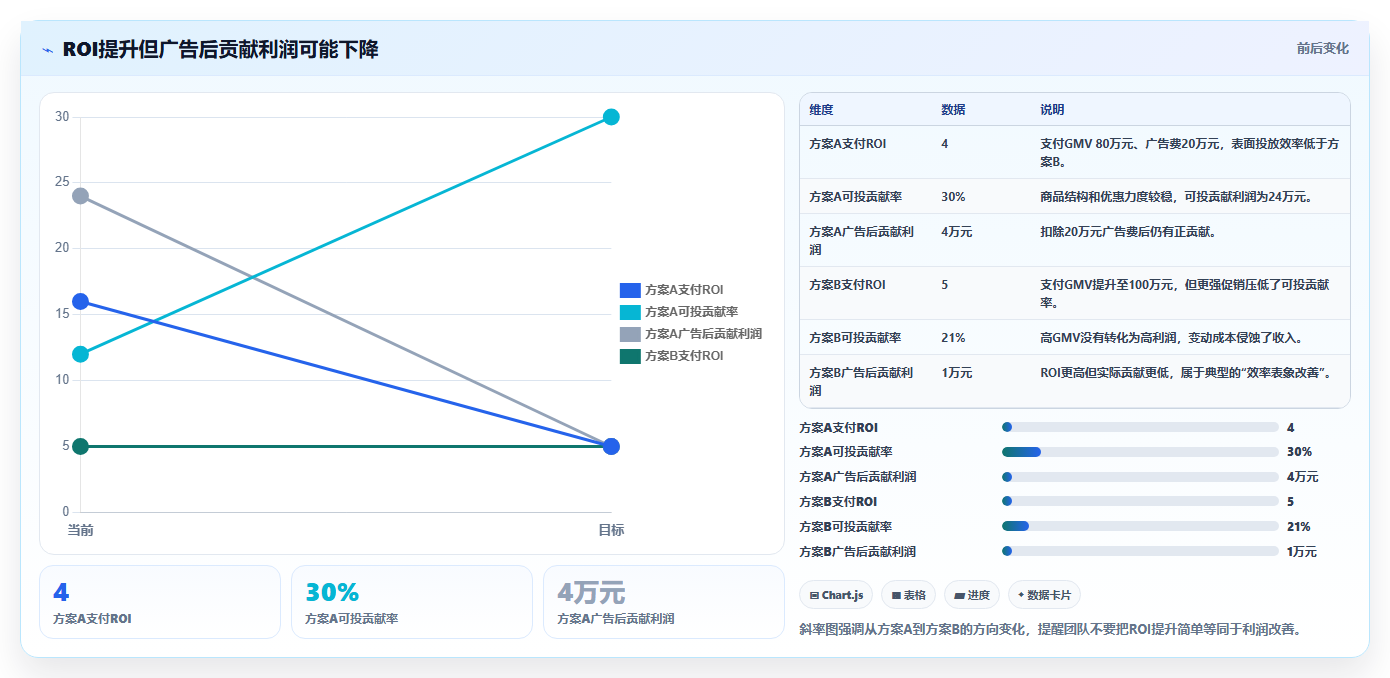
Task: Click the 斜率图强调 footer note text
Action: 1050,630
